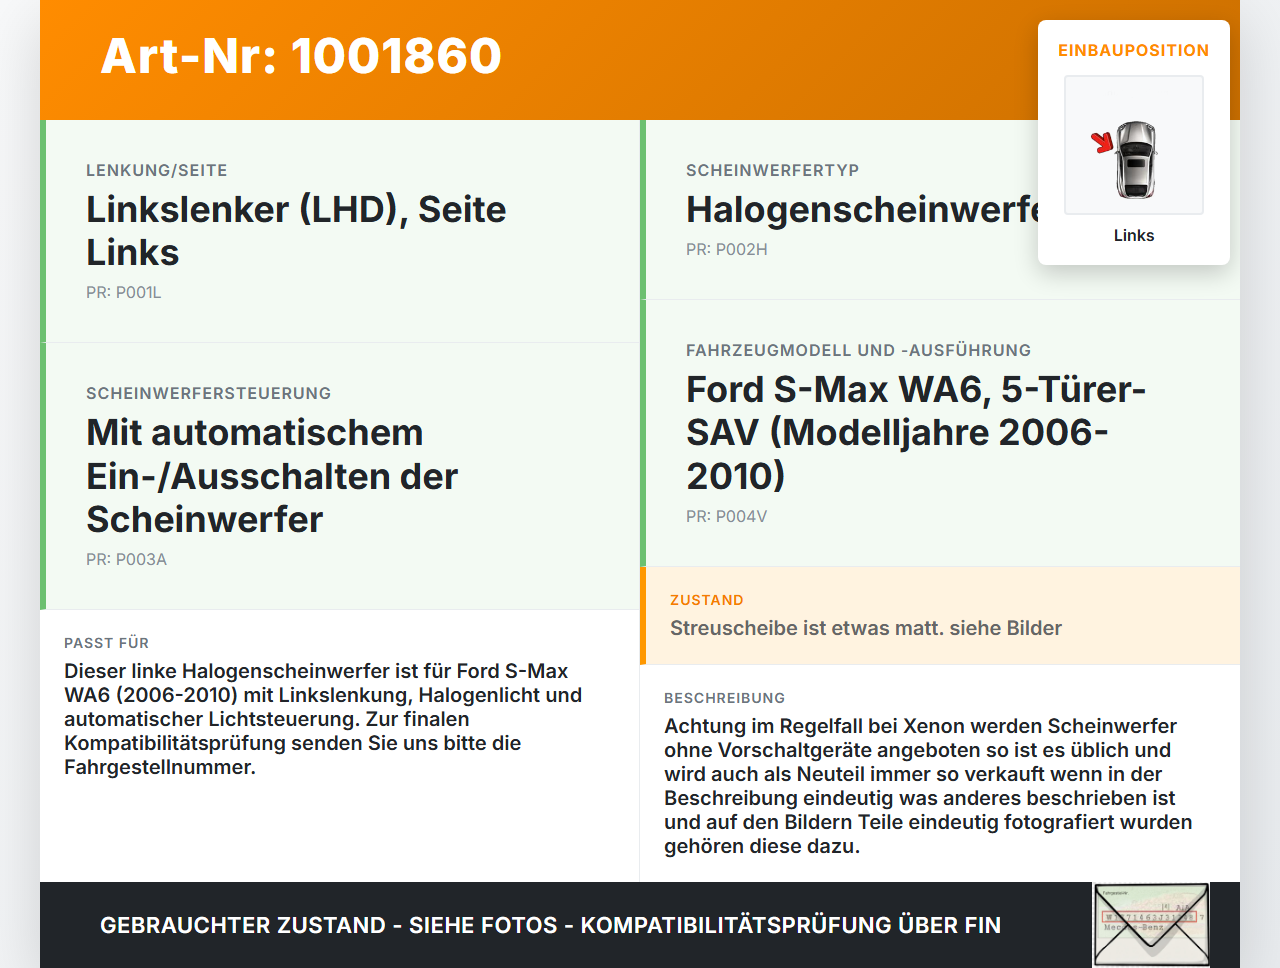Click the Streuscheibe matt condition note
1280x968 pixels.
tap(865, 628)
